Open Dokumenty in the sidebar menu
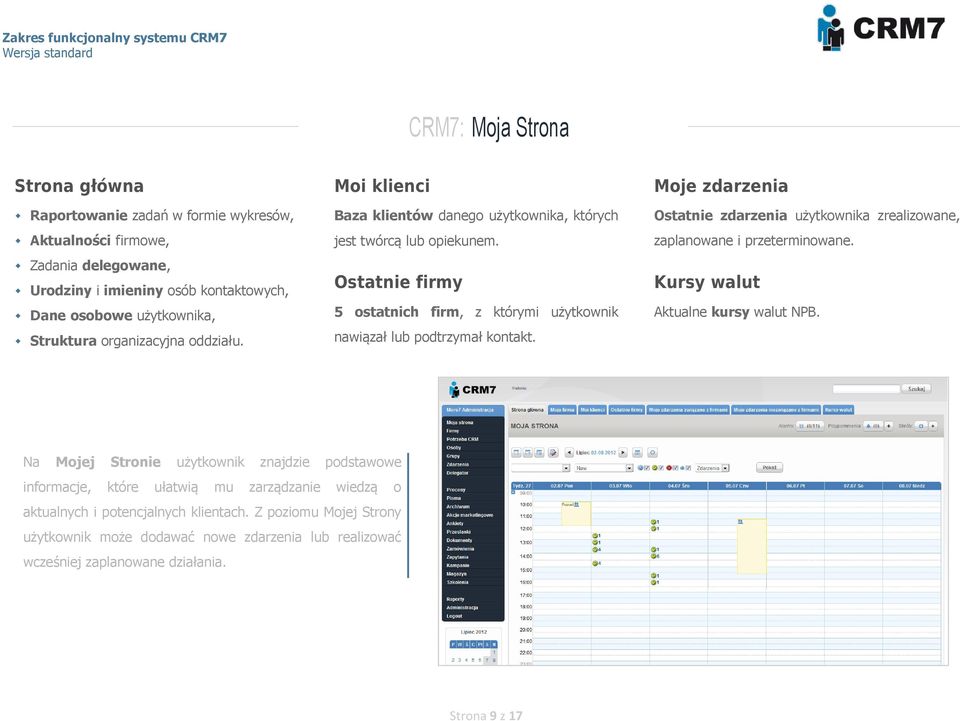This screenshot has width=960, height=721. pyautogui.click(x=459, y=540)
